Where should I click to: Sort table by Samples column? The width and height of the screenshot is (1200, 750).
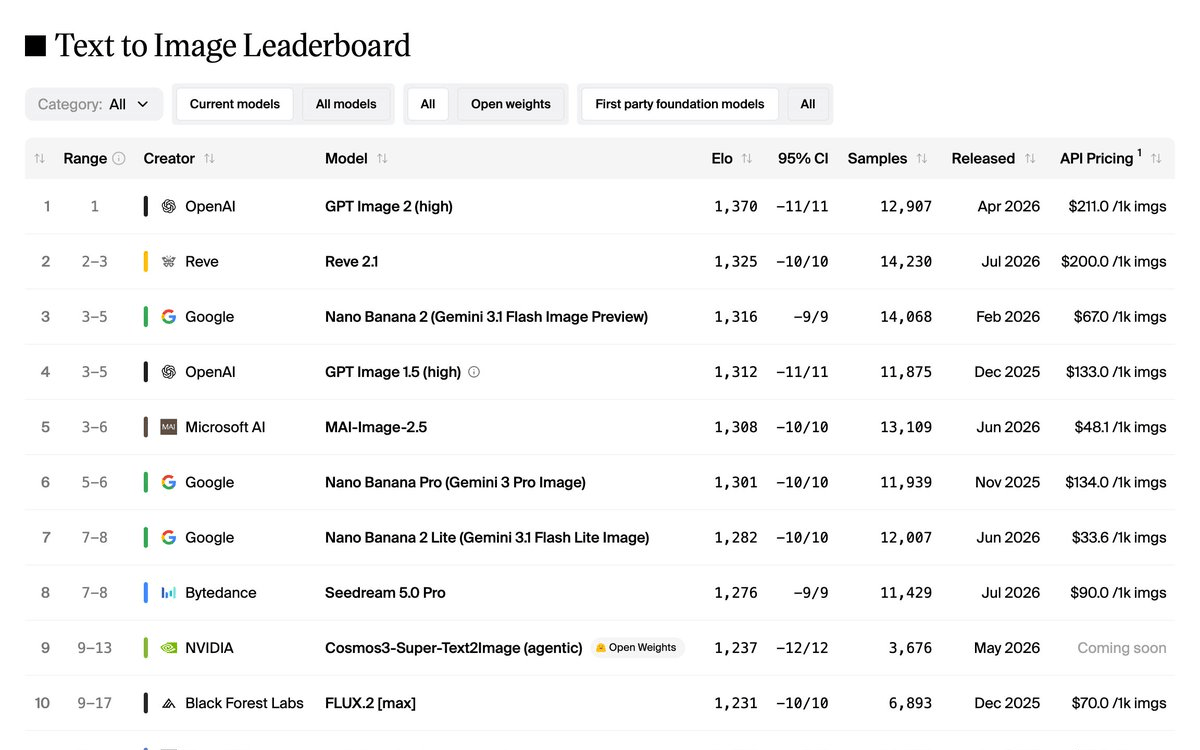[921, 158]
